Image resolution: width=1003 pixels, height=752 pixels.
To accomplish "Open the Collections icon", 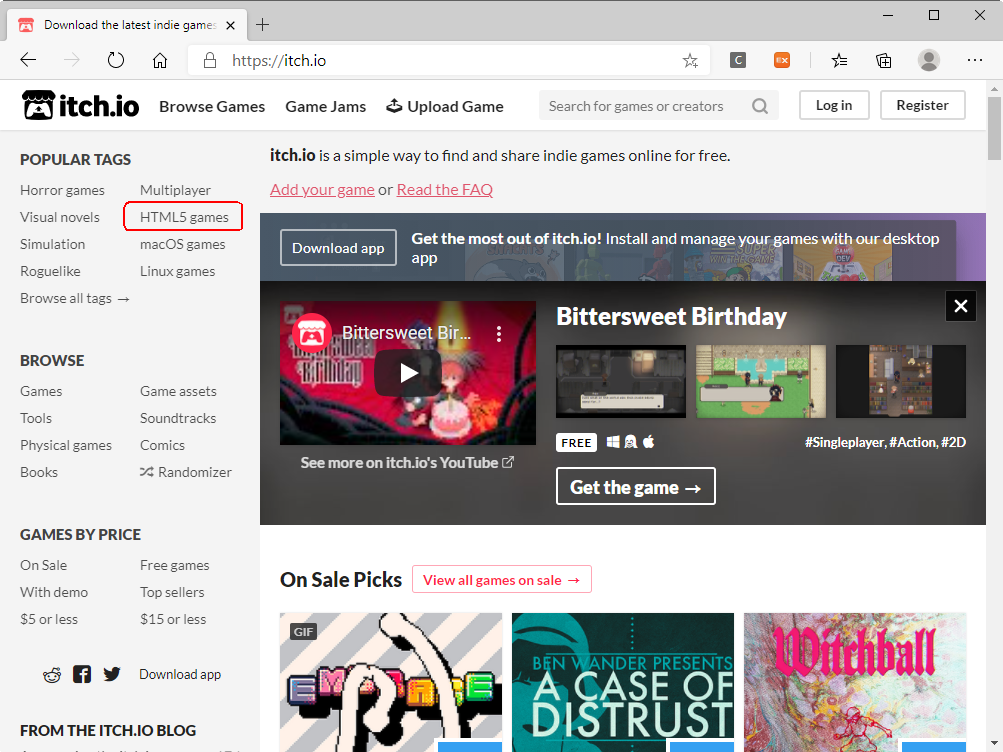I will pos(883,60).
